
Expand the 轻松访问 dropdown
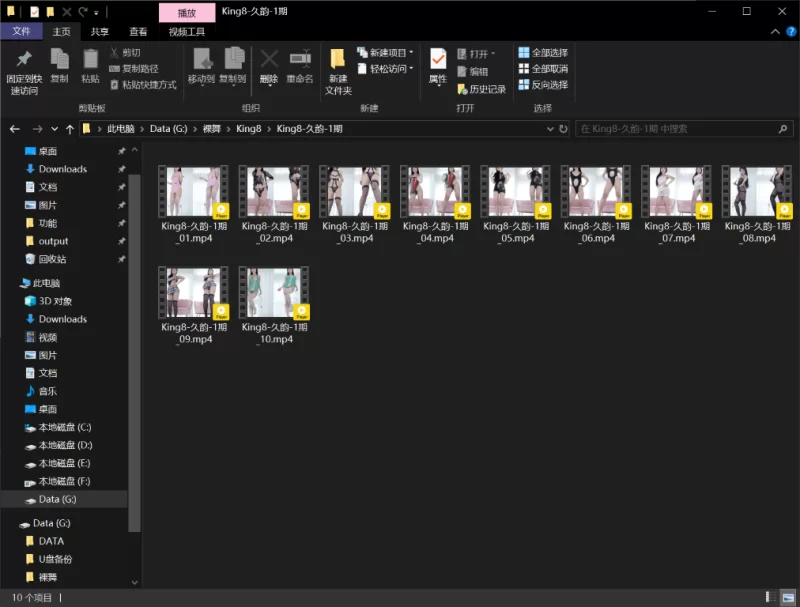click(x=387, y=69)
